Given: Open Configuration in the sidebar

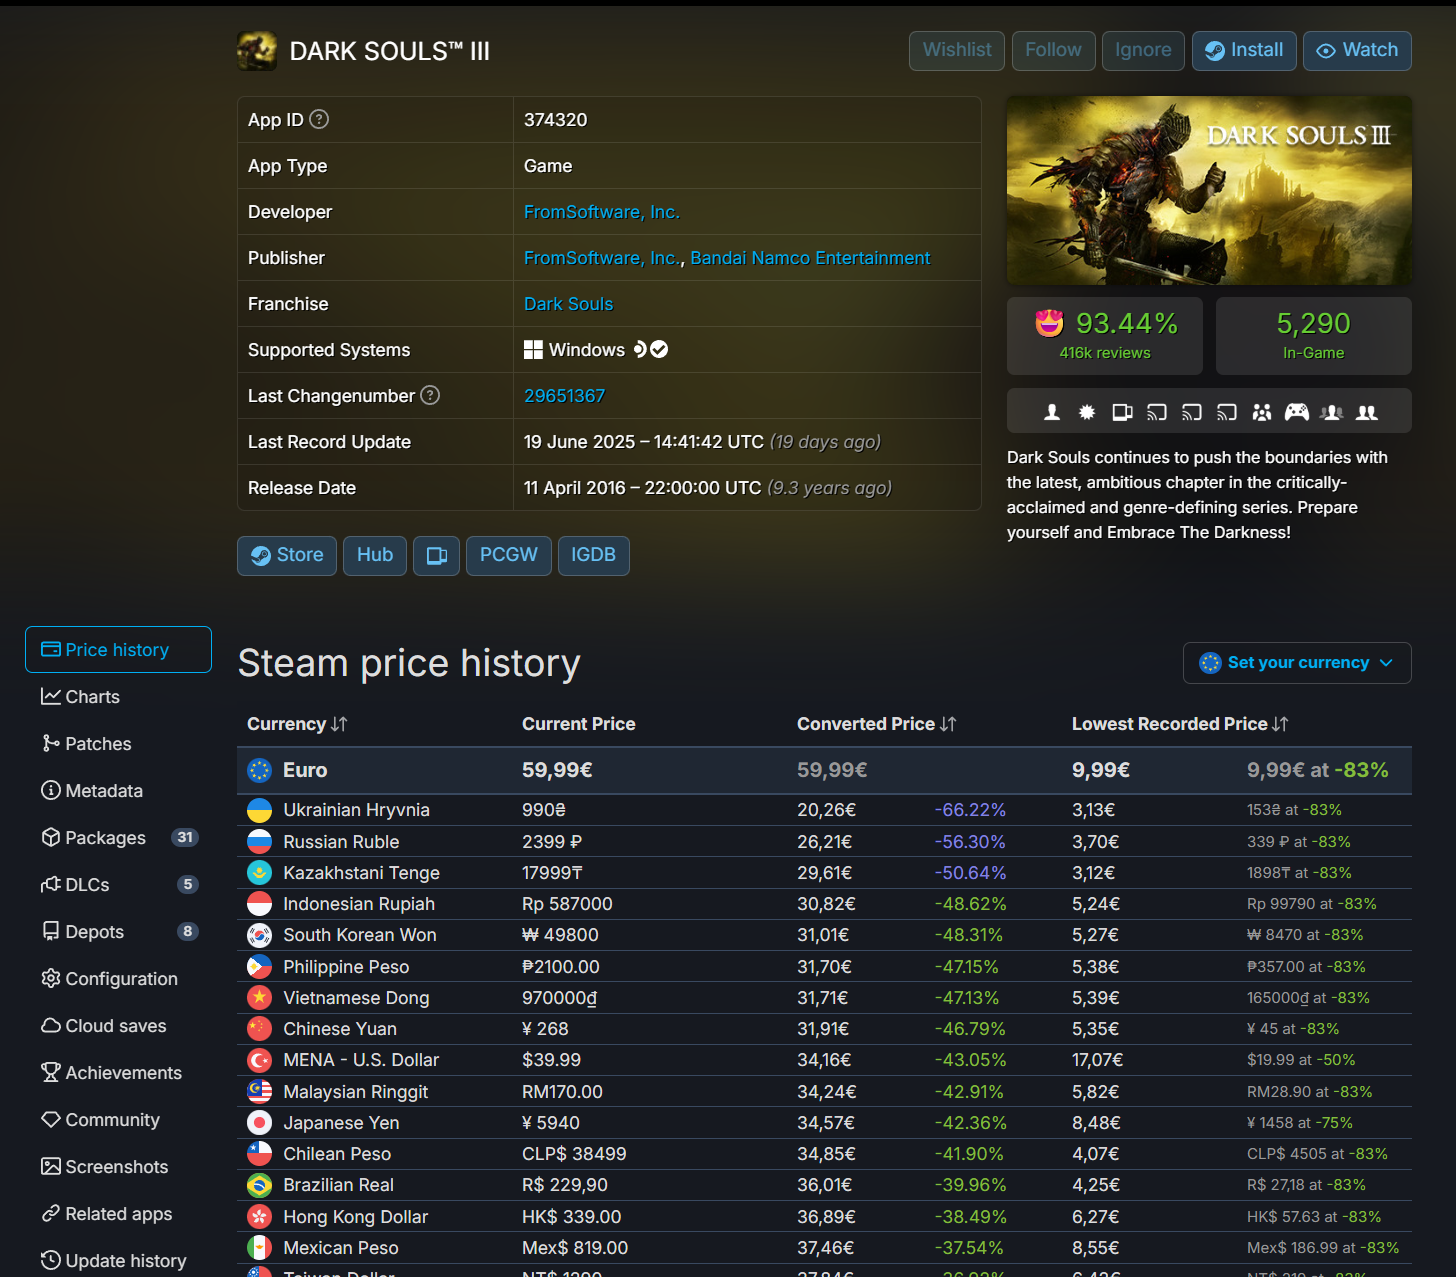Looking at the screenshot, I should [118, 979].
